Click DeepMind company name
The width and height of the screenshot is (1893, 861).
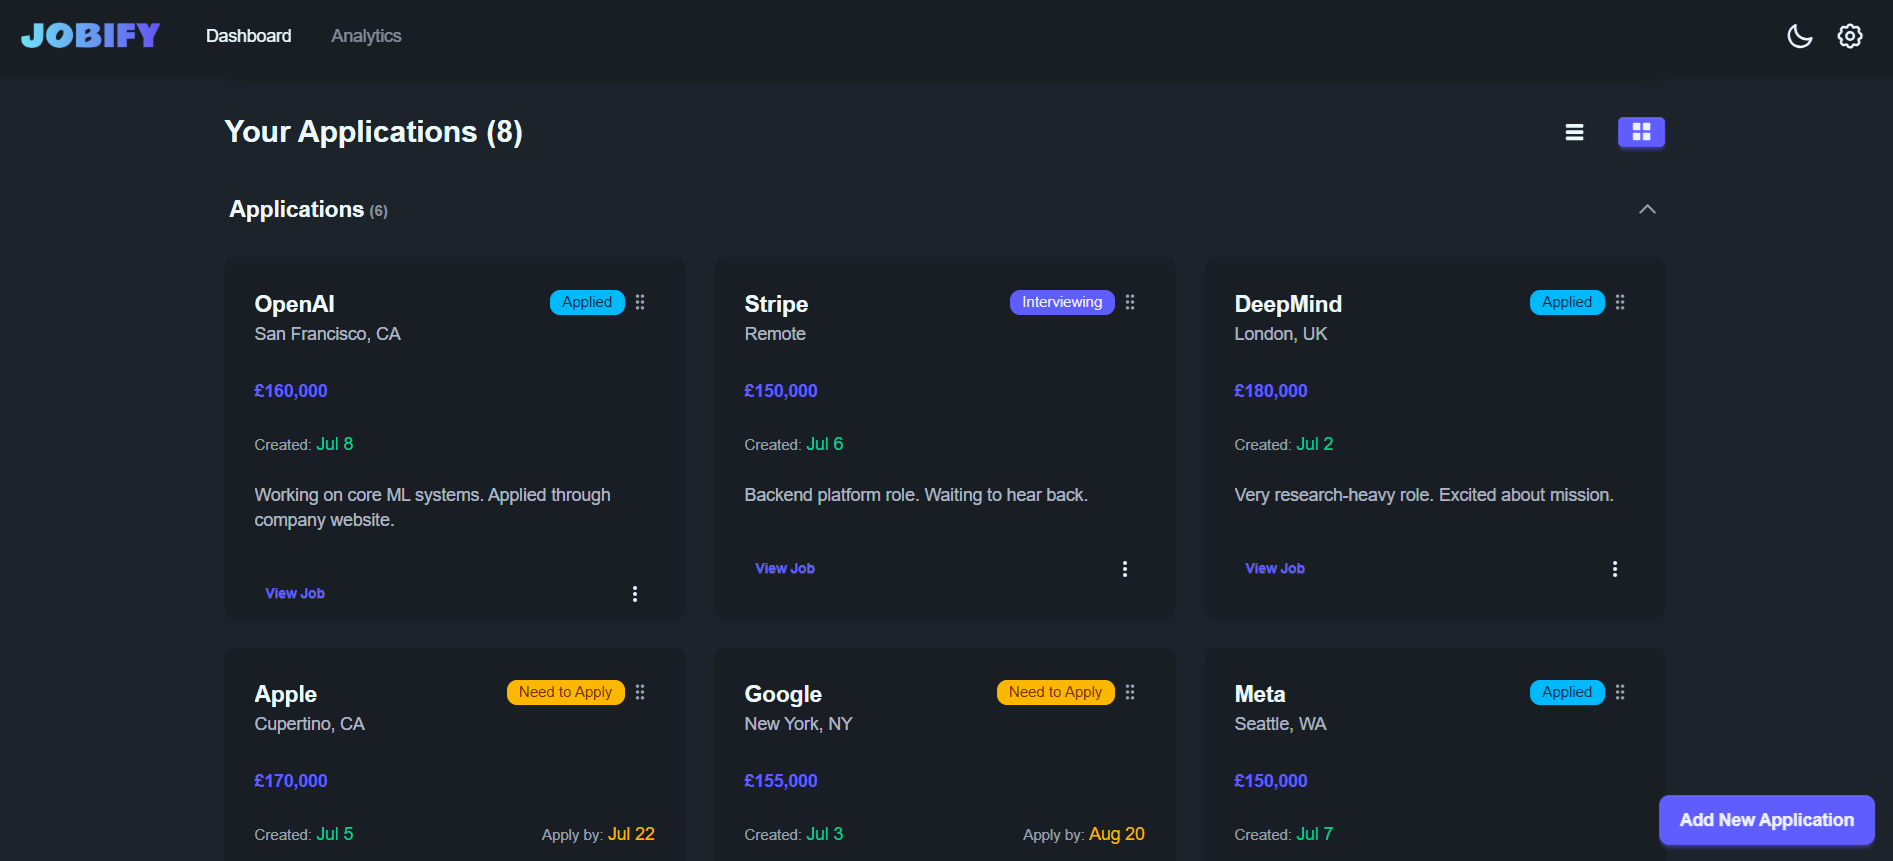1288,304
